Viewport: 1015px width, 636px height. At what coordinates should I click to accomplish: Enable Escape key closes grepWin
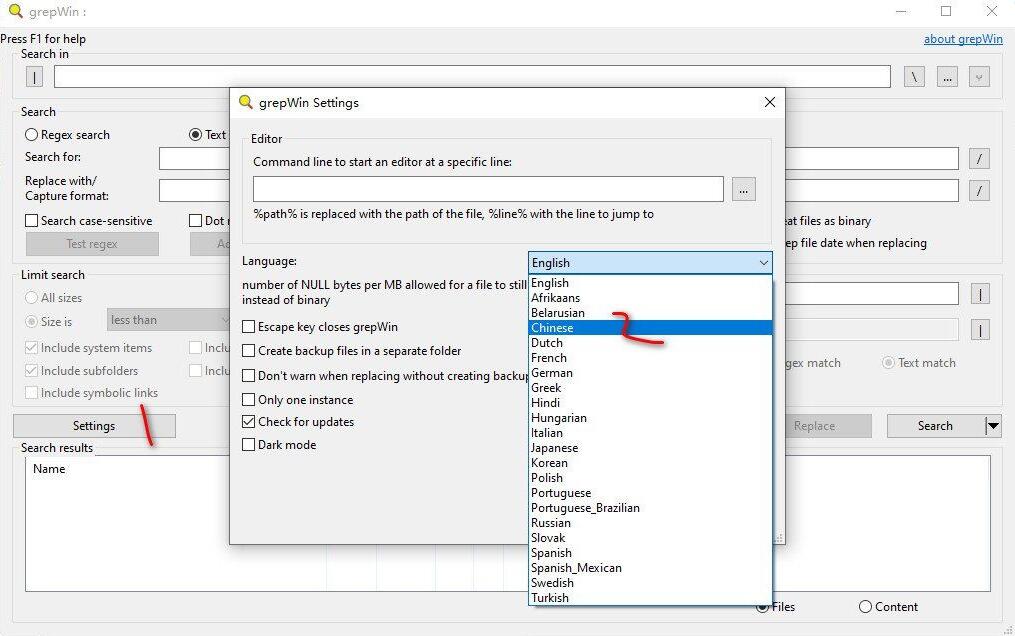point(249,327)
